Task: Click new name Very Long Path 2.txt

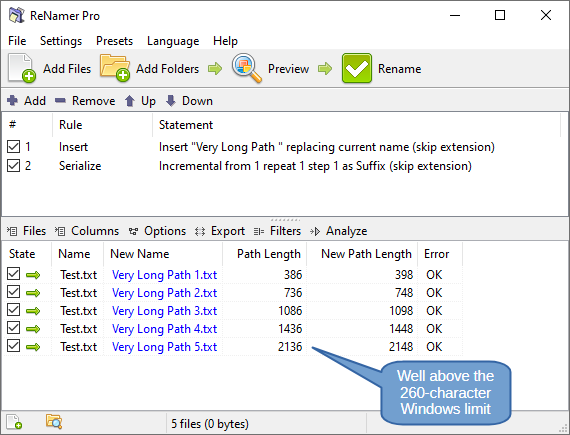Action: tap(164, 293)
